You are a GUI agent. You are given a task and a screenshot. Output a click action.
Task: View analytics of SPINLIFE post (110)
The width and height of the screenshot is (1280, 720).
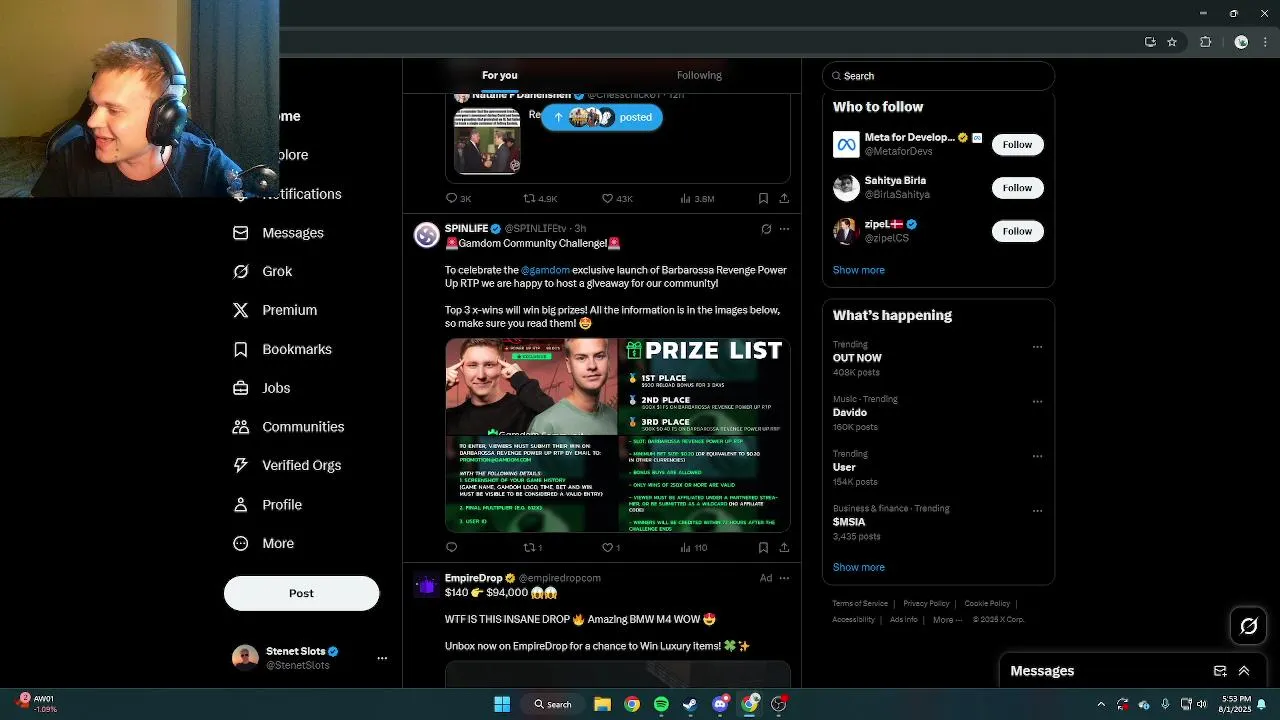(694, 547)
